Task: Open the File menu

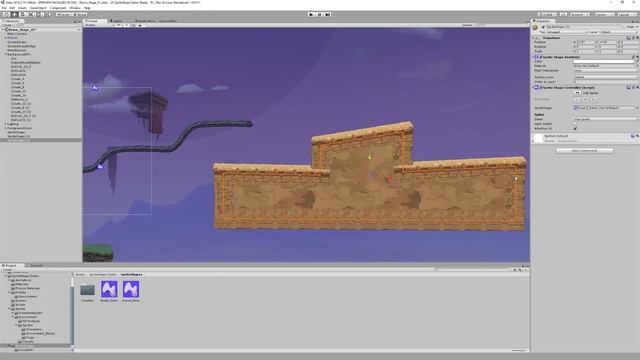Action: 4,8
